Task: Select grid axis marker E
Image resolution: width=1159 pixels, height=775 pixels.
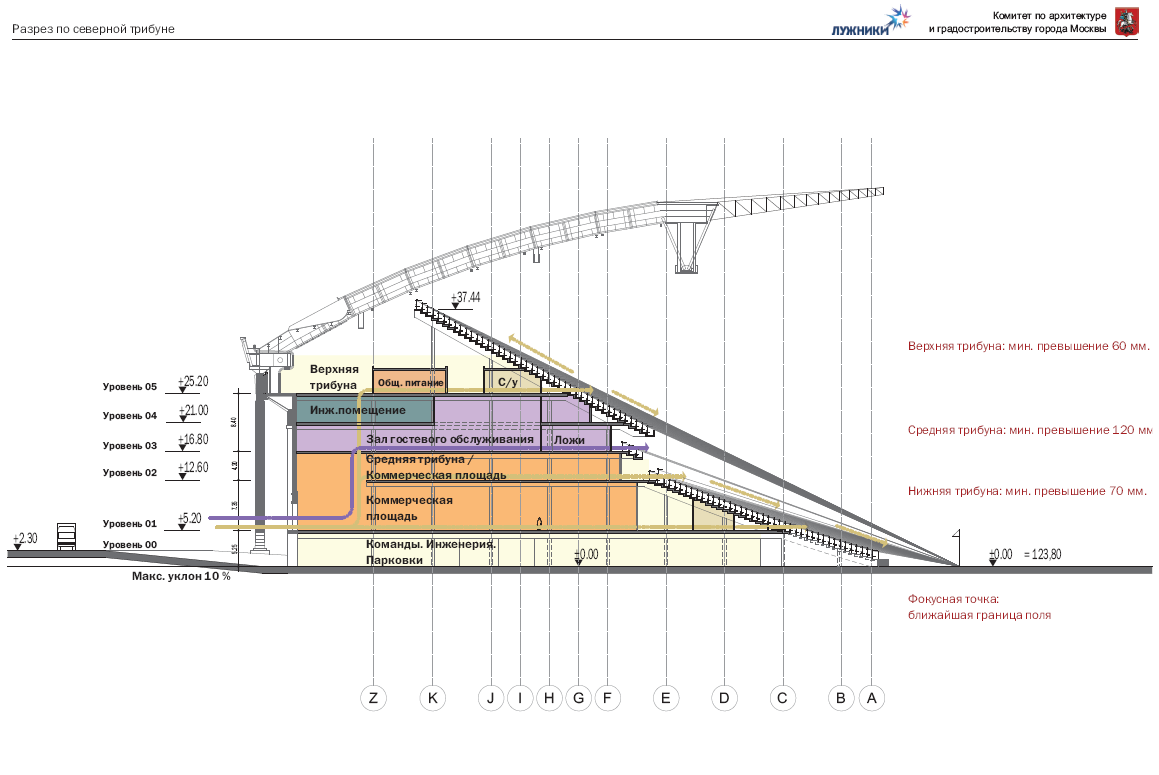Action: coord(666,698)
